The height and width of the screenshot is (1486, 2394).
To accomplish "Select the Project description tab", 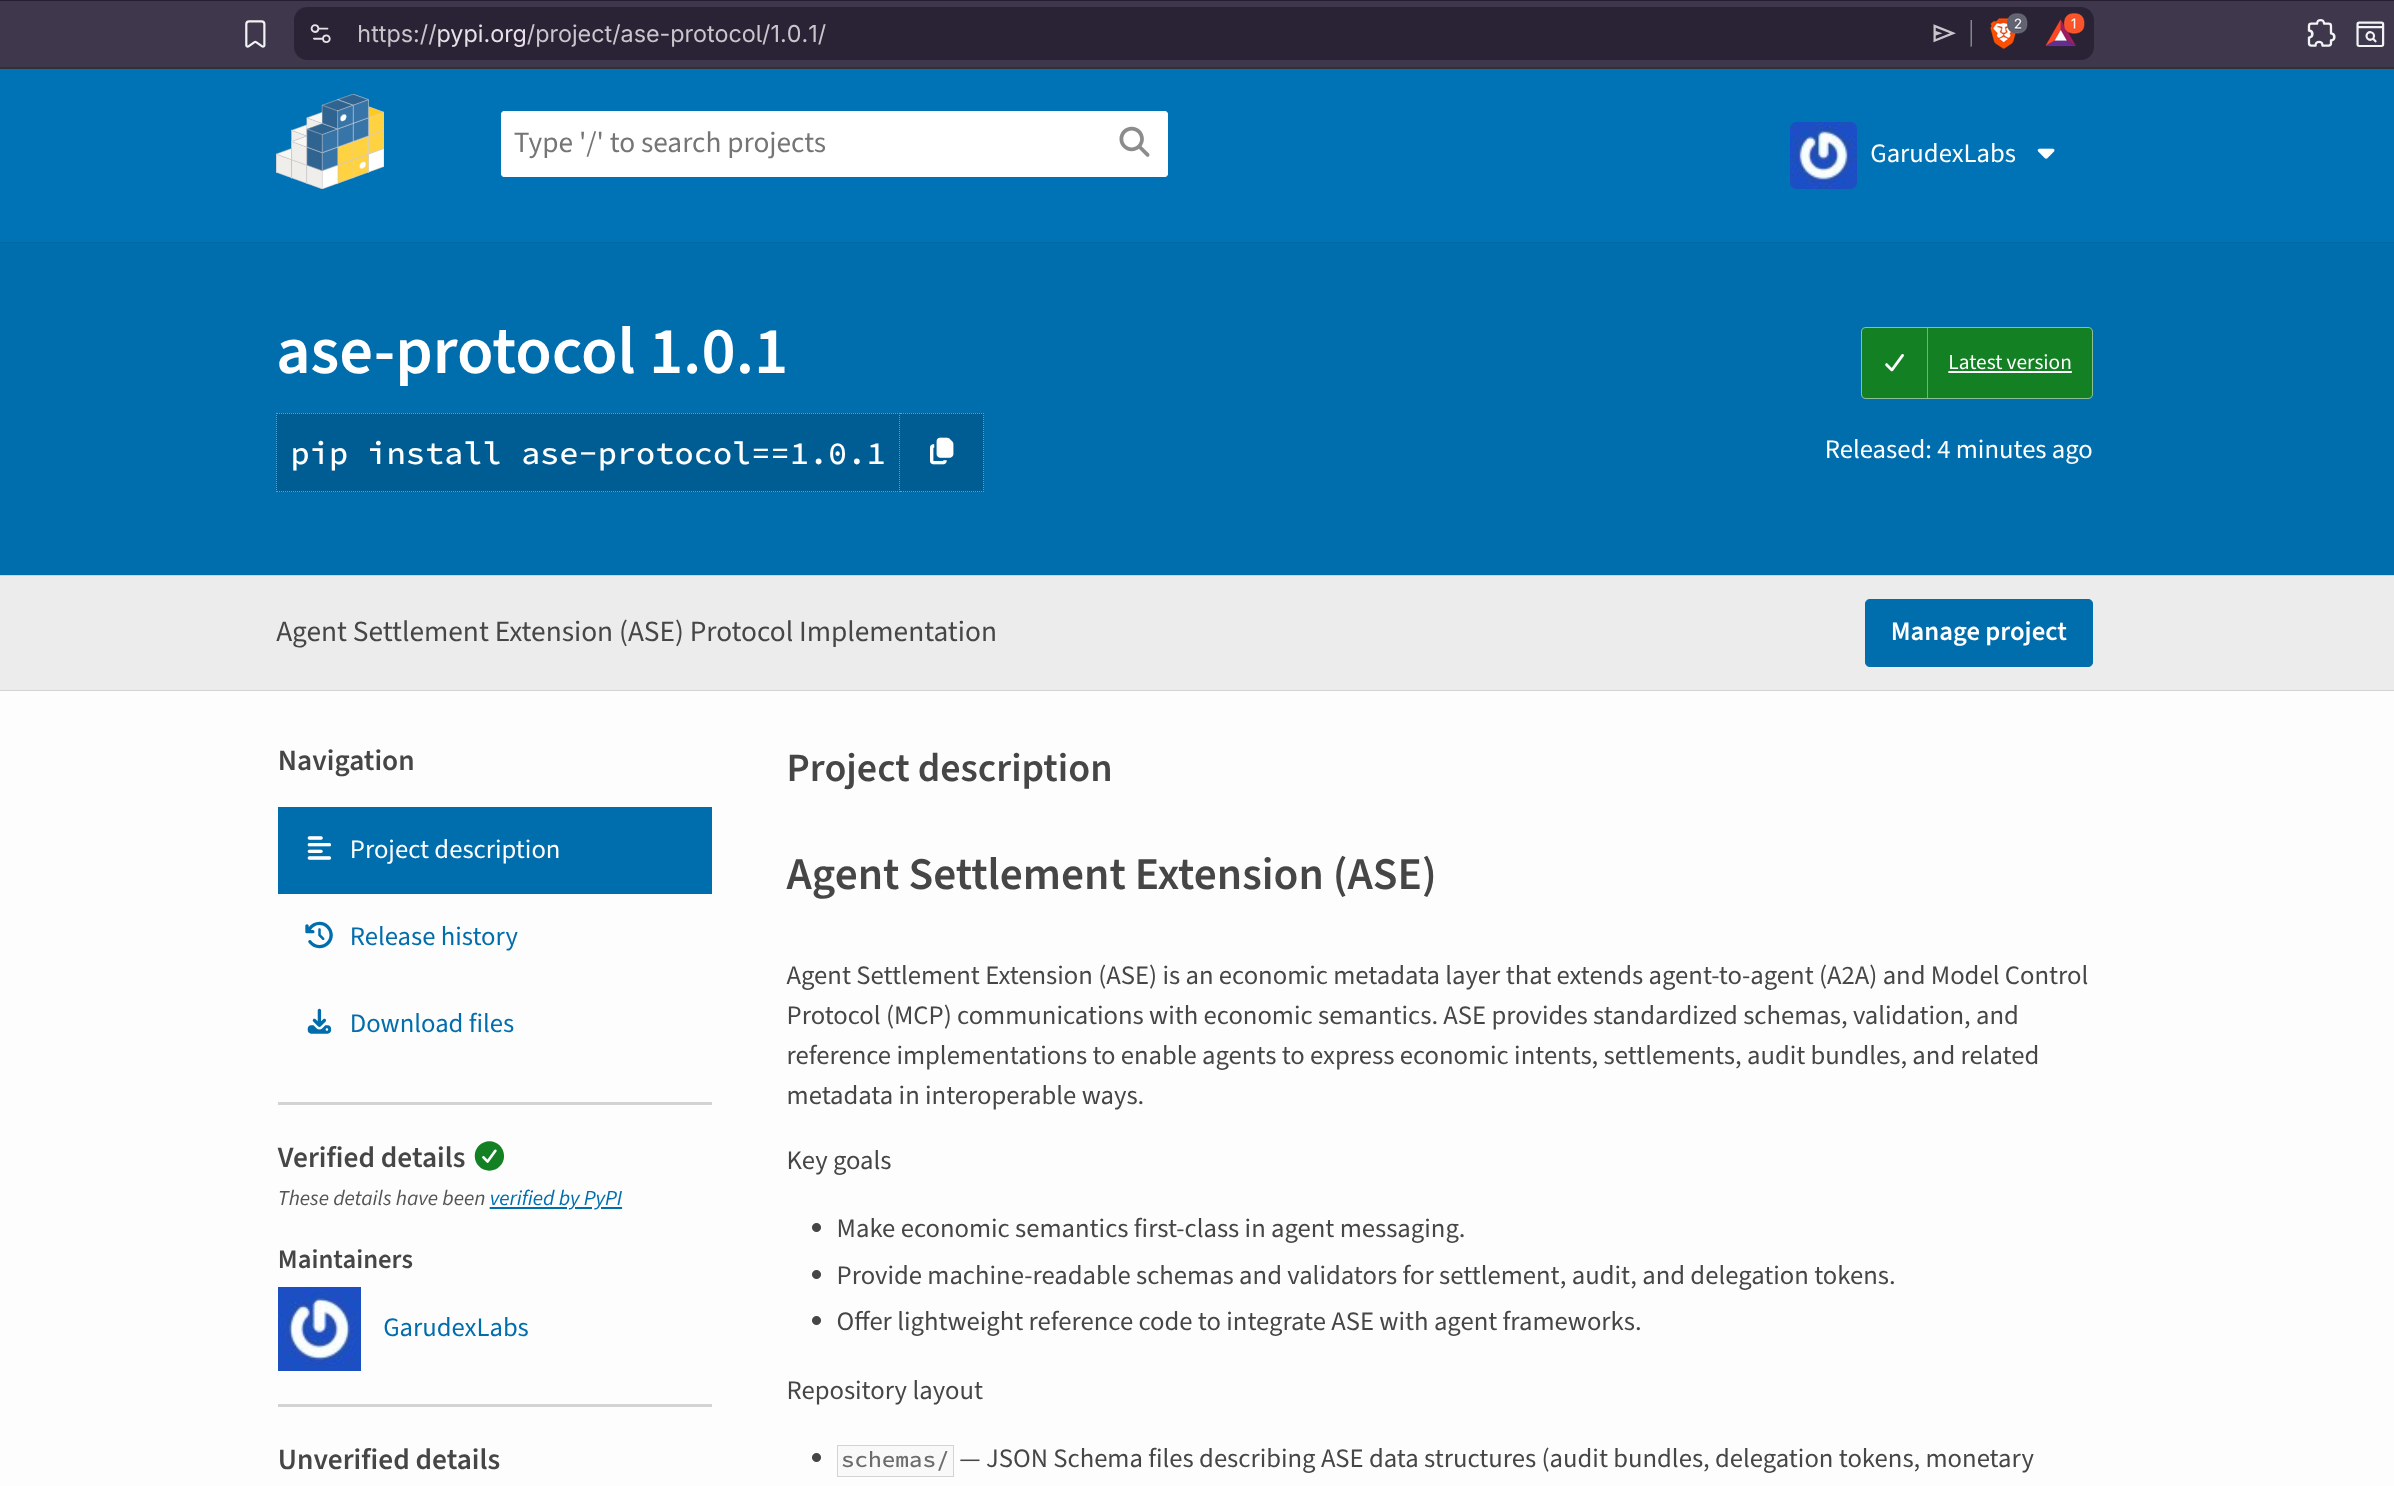I will click(x=494, y=850).
